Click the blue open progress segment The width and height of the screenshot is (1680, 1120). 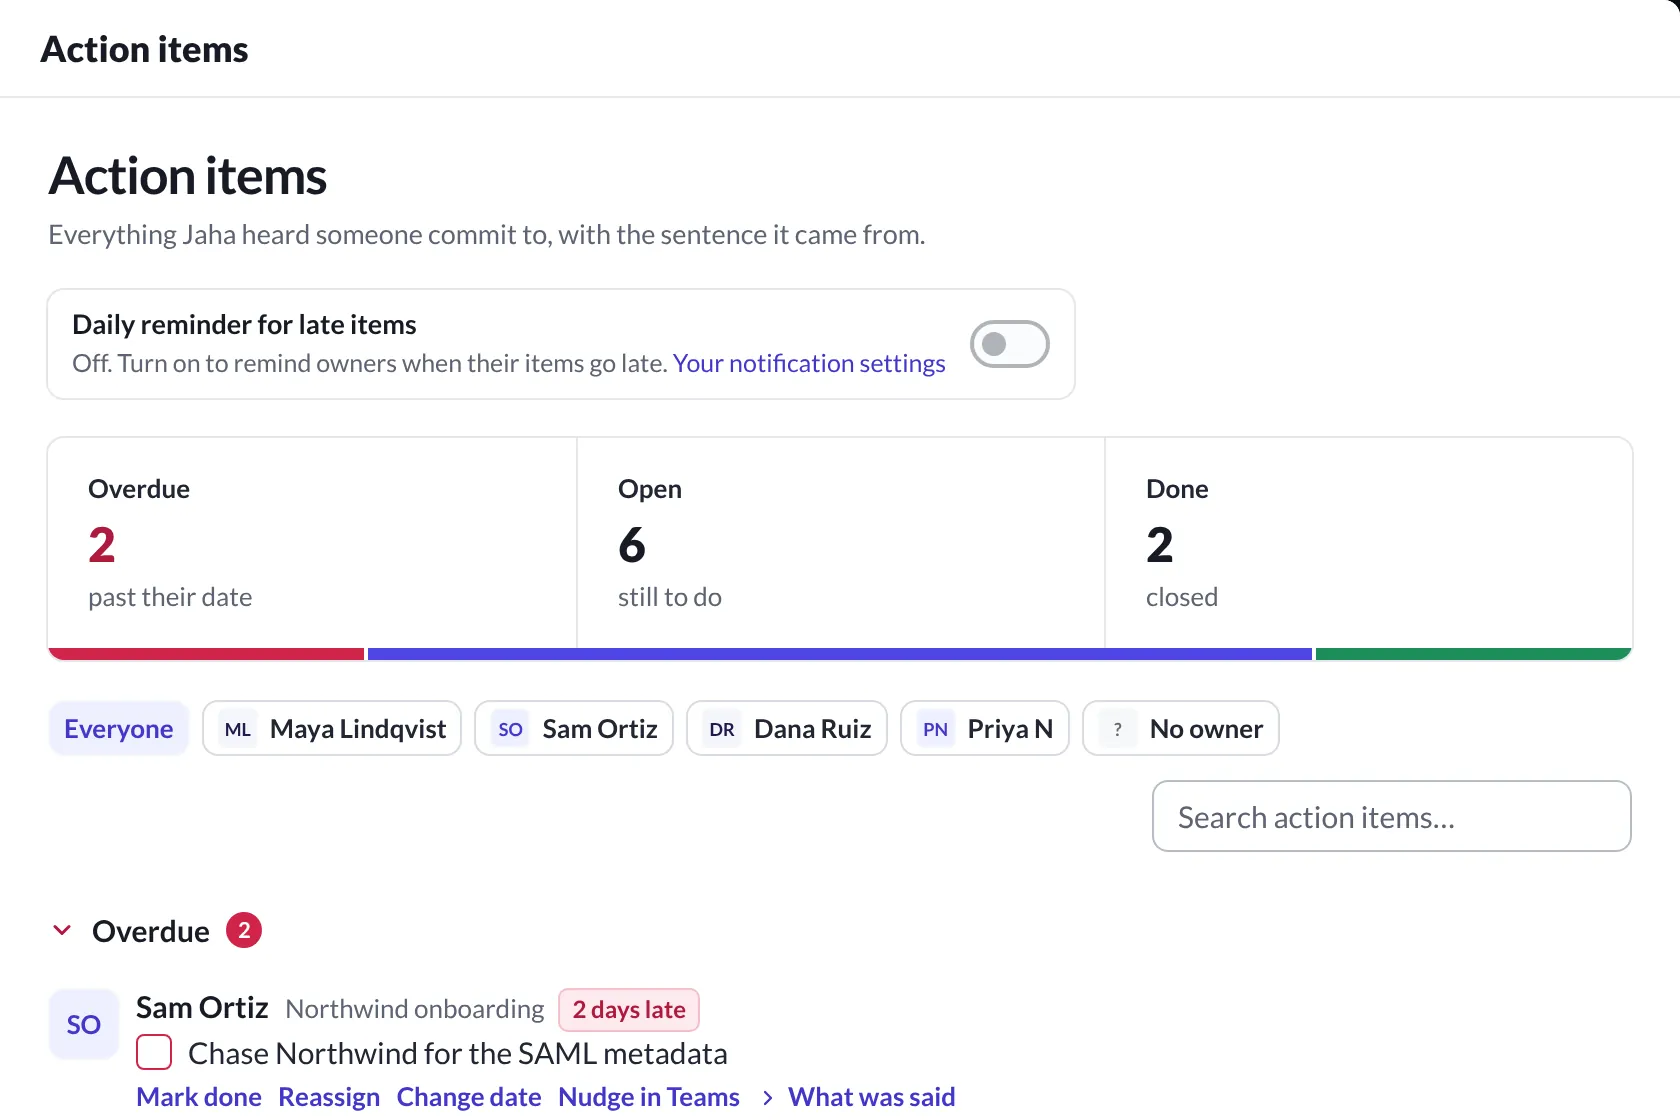click(x=840, y=654)
